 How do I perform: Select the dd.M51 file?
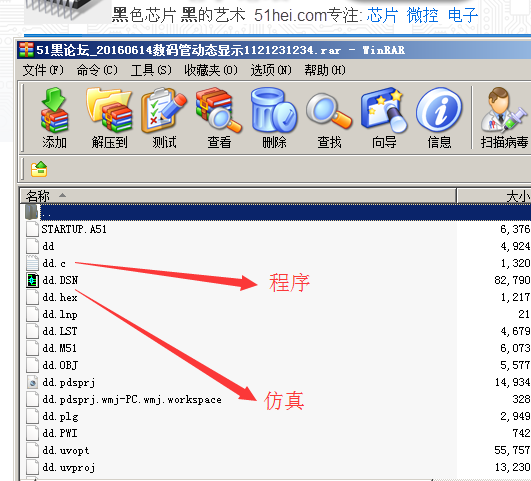(x=60, y=348)
